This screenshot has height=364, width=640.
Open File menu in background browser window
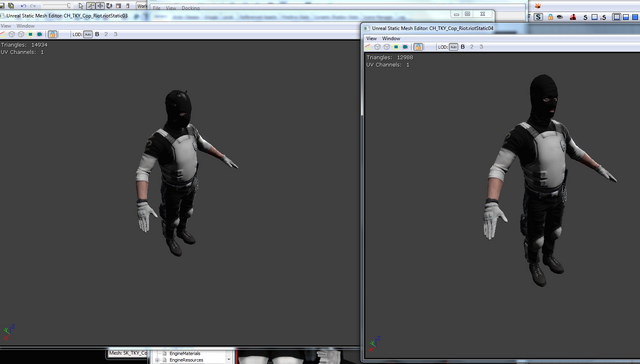(x=156, y=8)
